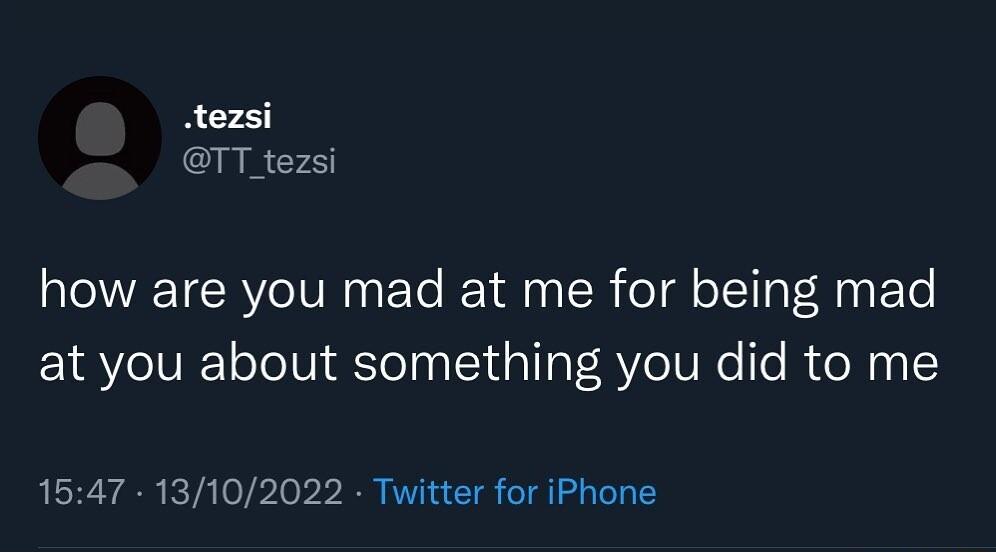The image size is (996, 552).
Task: Click the divider line below the timestamp
Action: click(498, 548)
